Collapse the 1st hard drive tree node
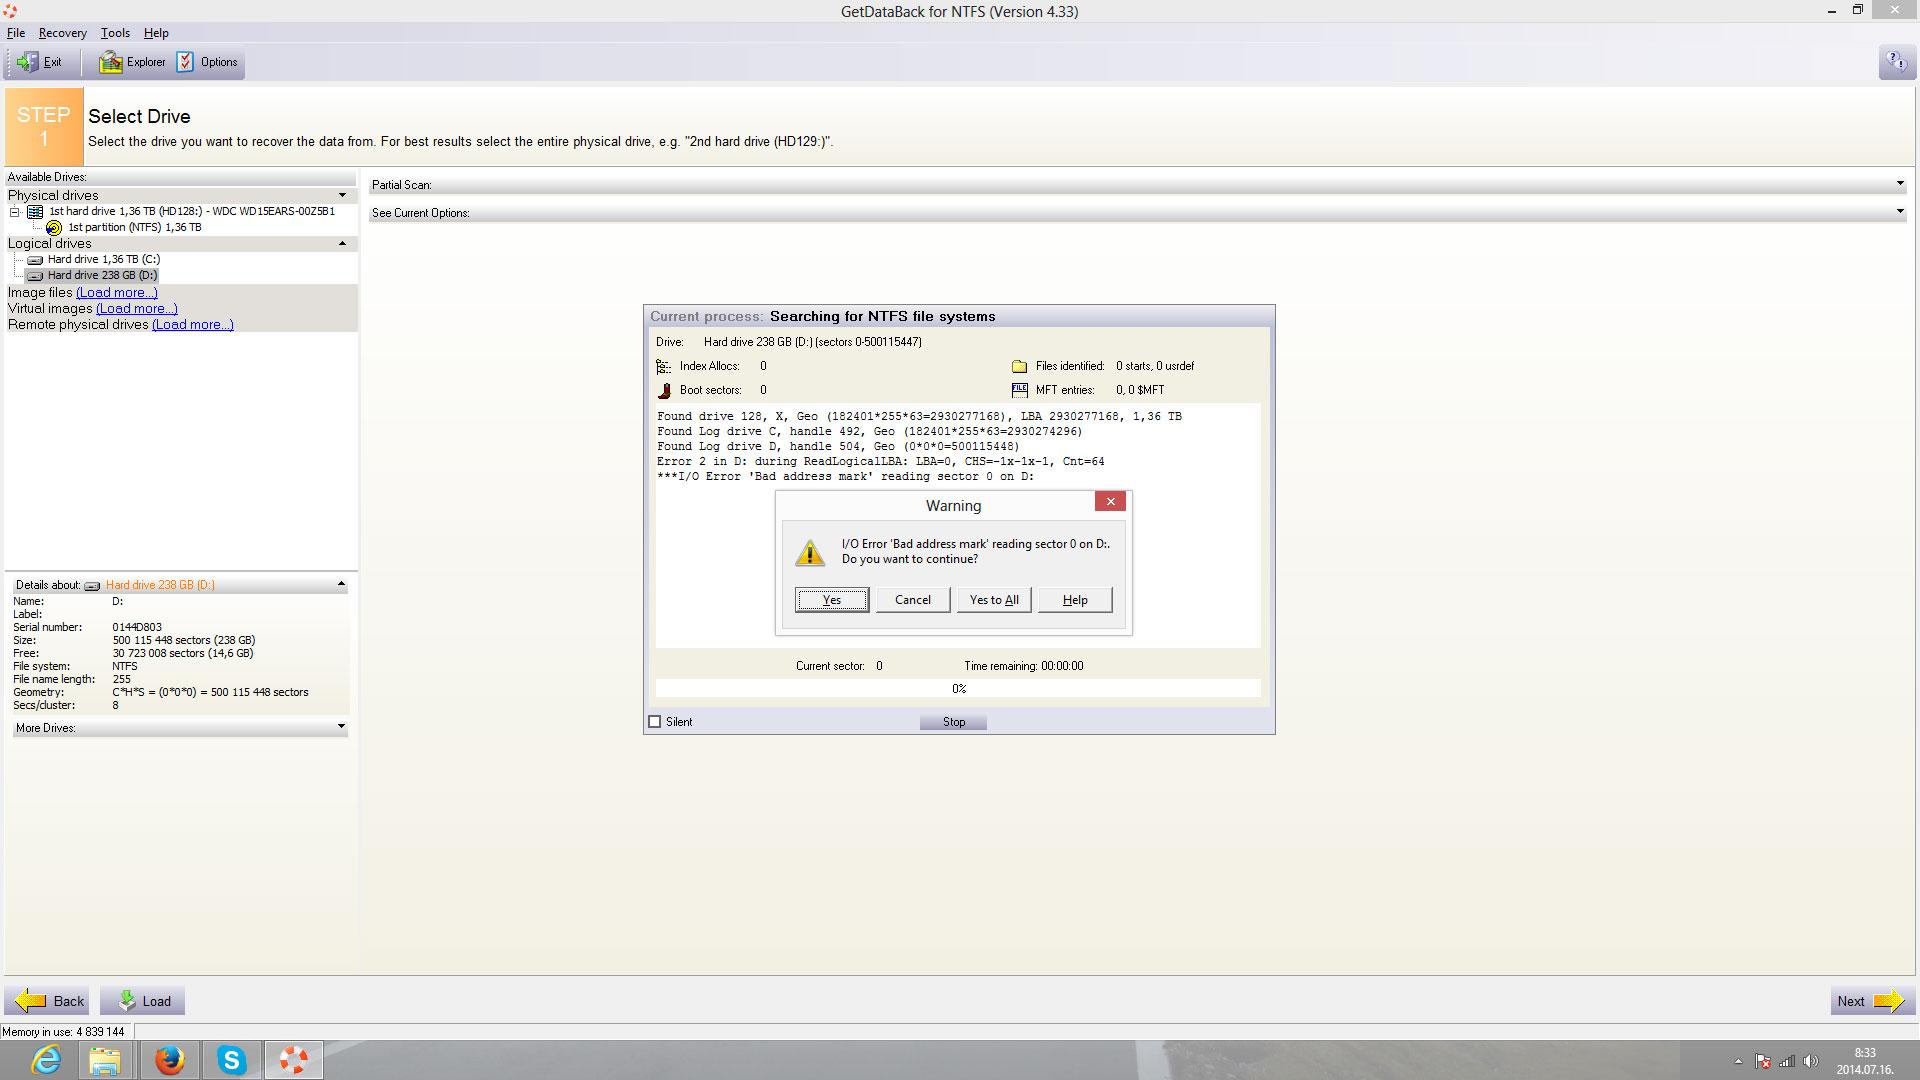Image resolution: width=1920 pixels, height=1080 pixels. (x=15, y=212)
